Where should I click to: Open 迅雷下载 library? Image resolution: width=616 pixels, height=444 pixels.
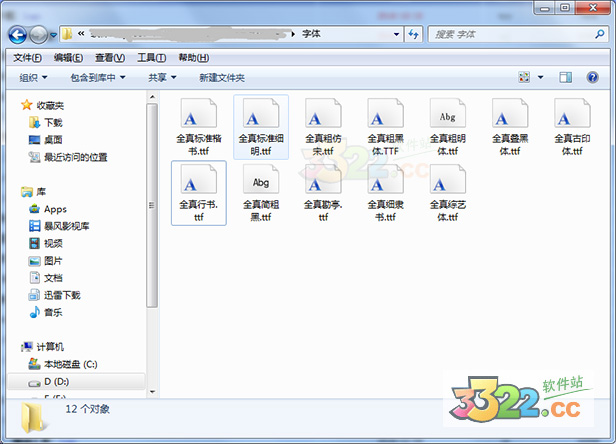[55, 295]
